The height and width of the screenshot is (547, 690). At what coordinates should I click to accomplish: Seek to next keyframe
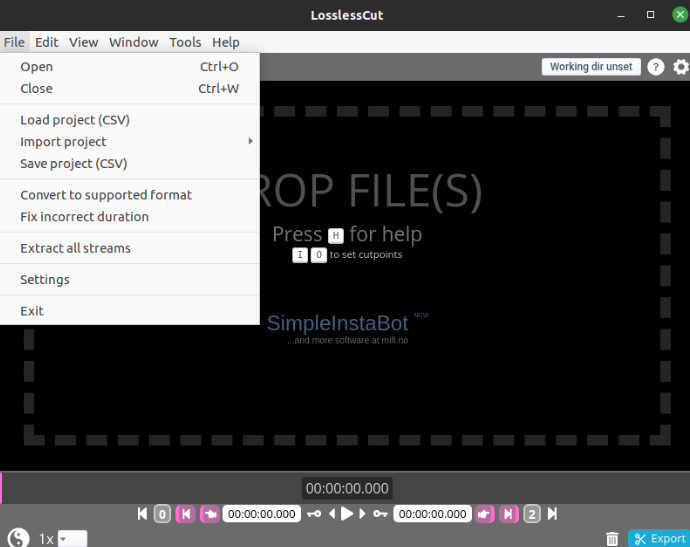tap(380, 514)
